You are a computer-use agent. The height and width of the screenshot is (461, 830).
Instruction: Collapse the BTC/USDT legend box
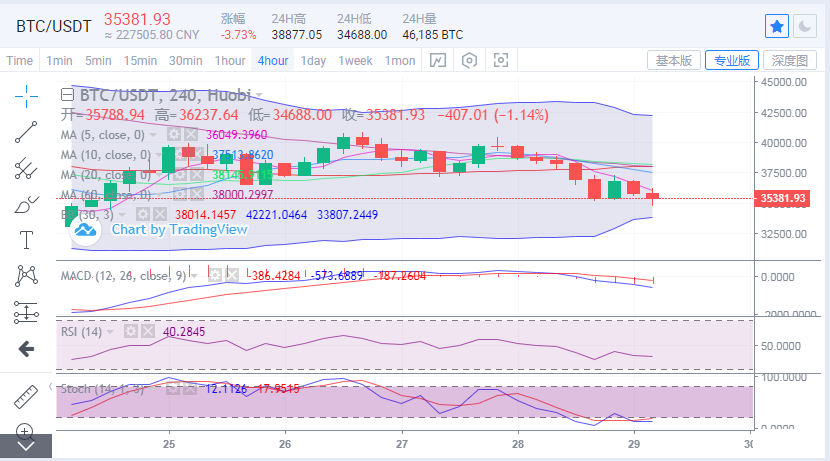pyautogui.click(x=67, y=96)
